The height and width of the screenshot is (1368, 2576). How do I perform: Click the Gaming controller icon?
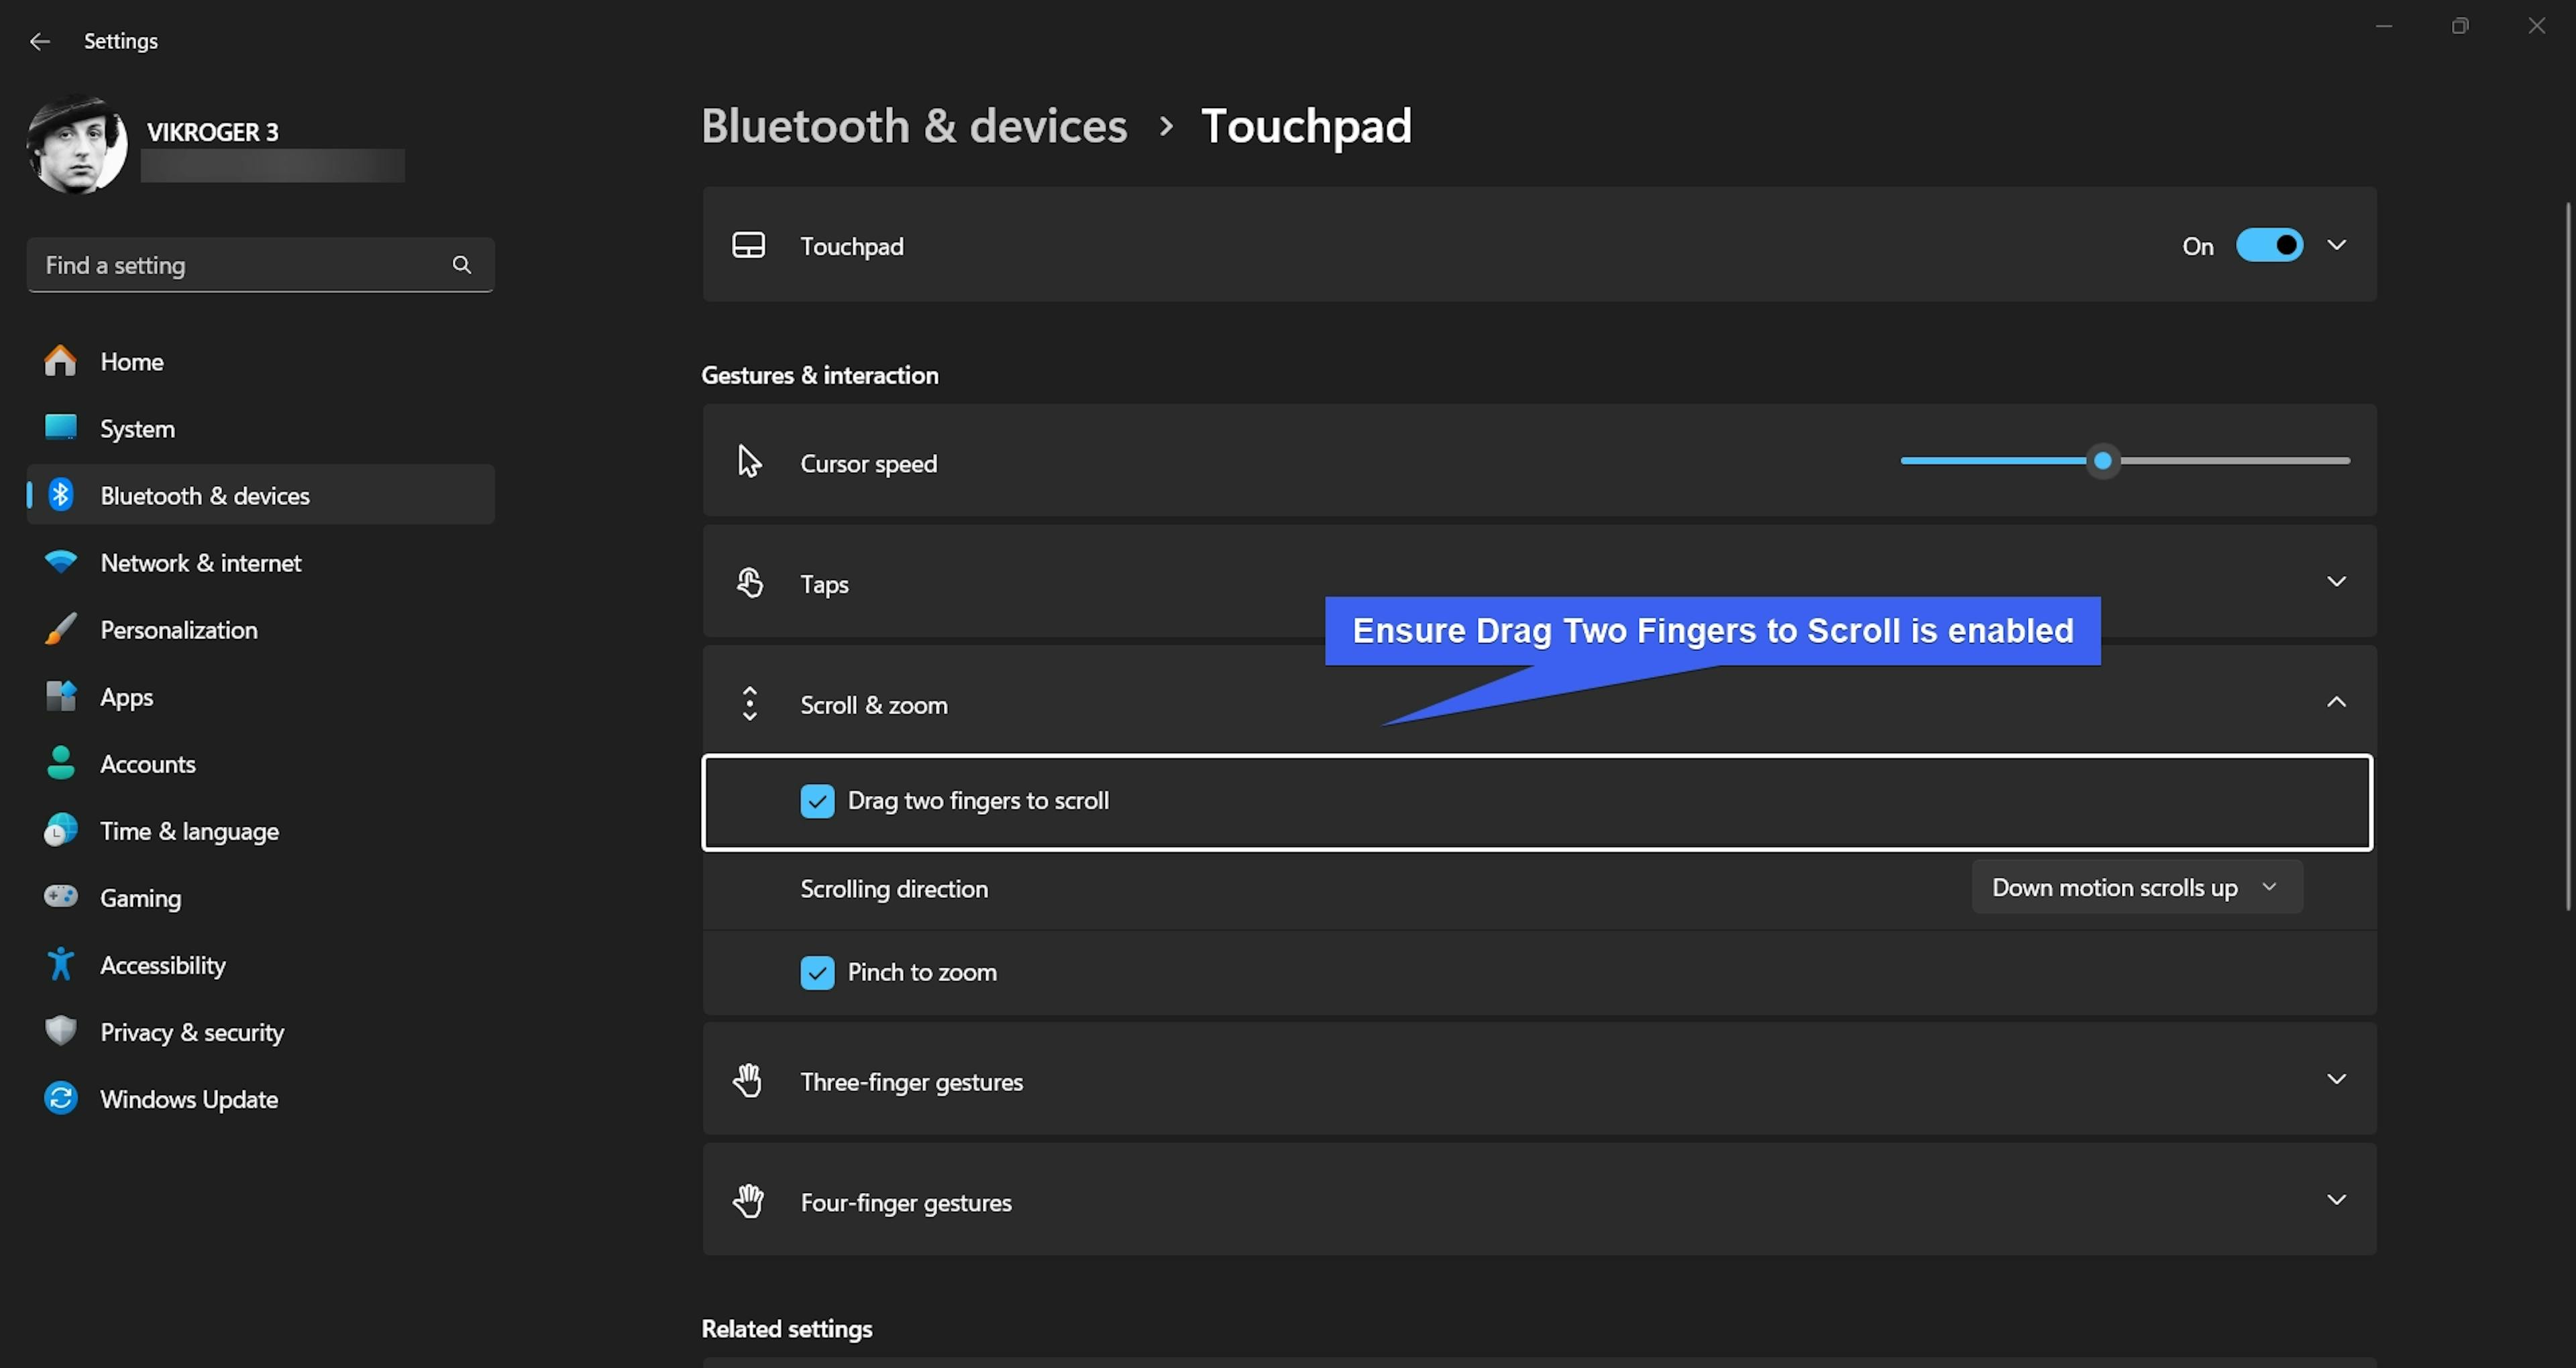click(60, 897)
